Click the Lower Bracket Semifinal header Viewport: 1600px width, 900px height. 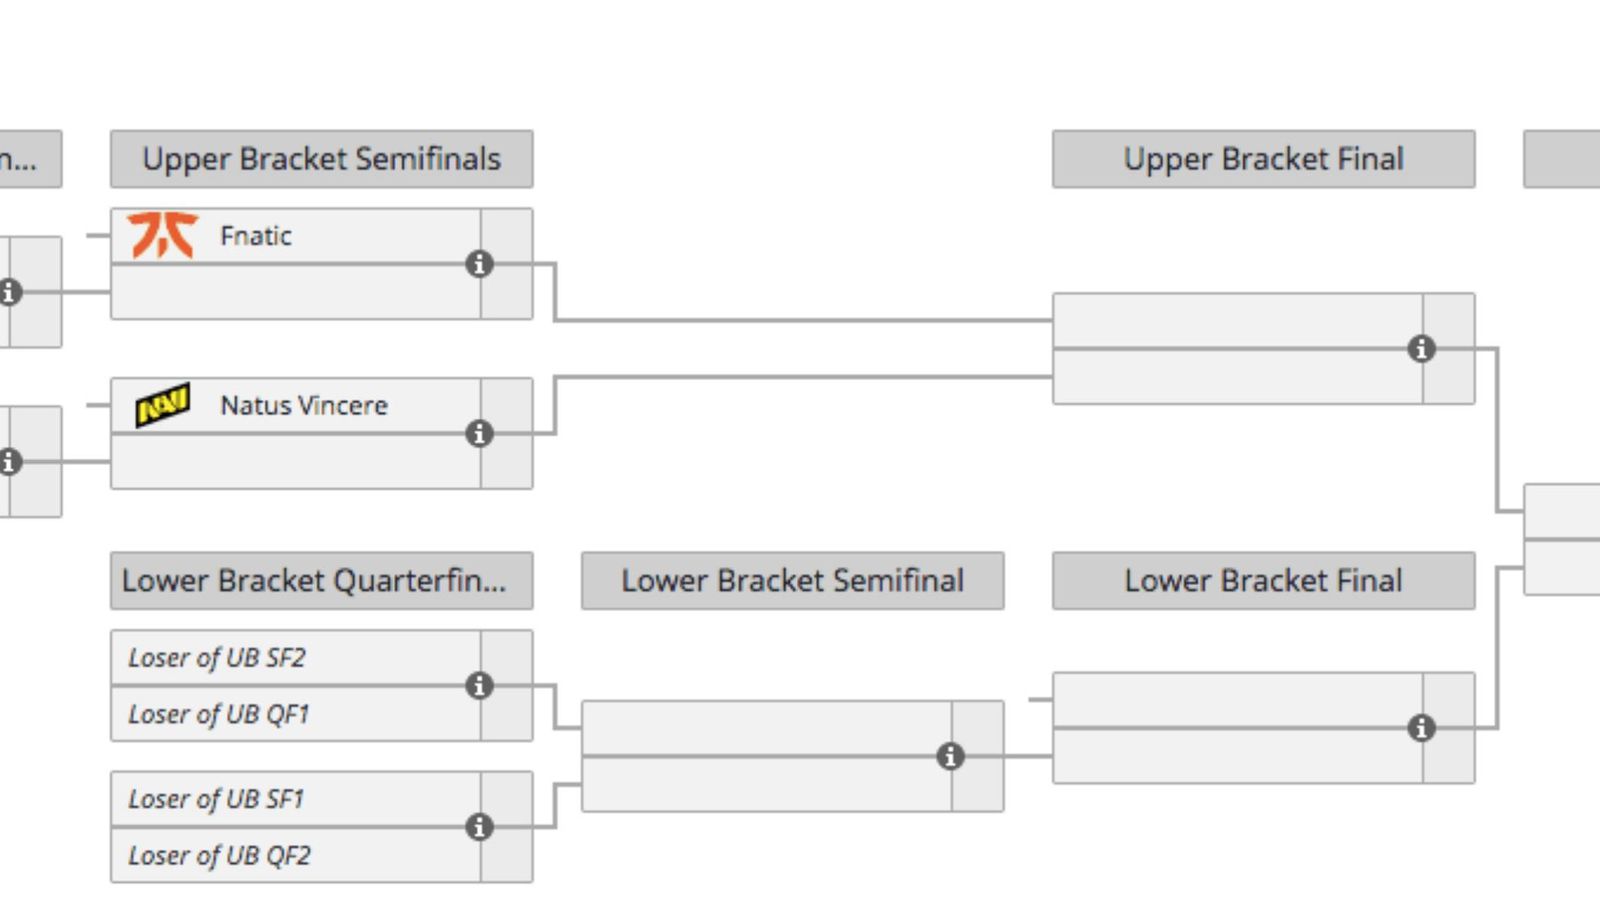tap(792, 581)
